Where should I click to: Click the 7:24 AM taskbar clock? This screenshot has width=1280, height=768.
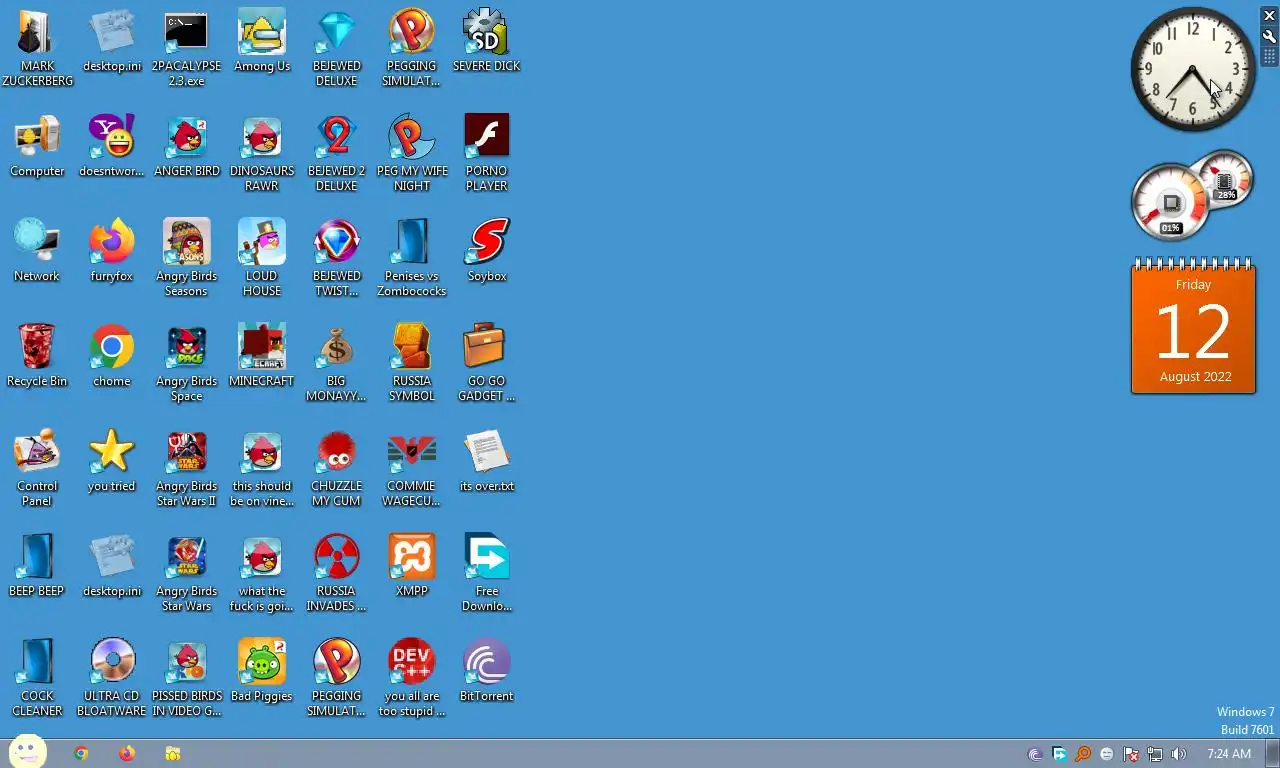click(x=1229, y=754)
